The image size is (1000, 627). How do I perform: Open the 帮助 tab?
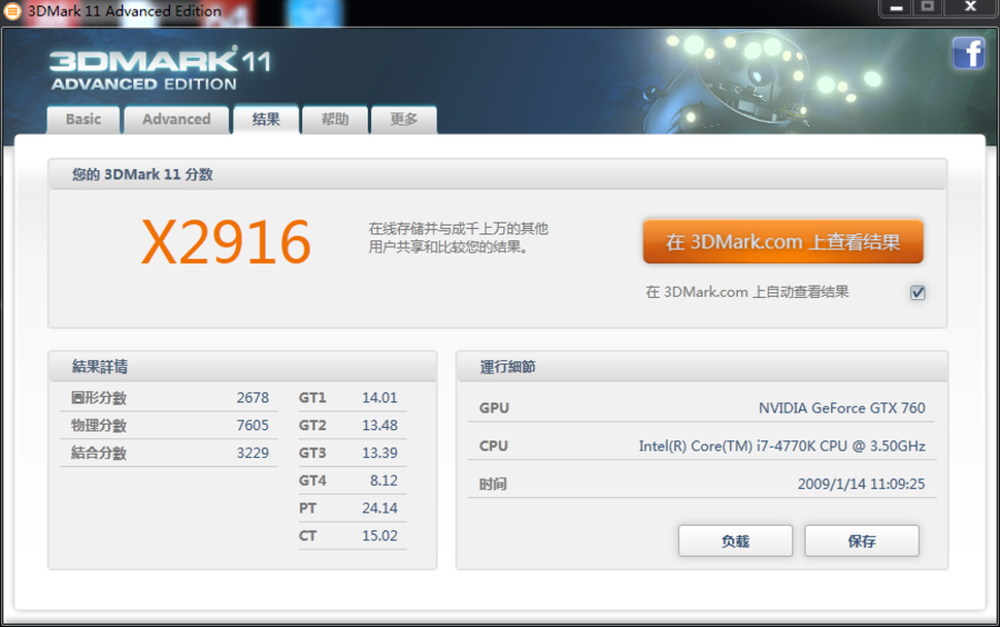[335, 120]
